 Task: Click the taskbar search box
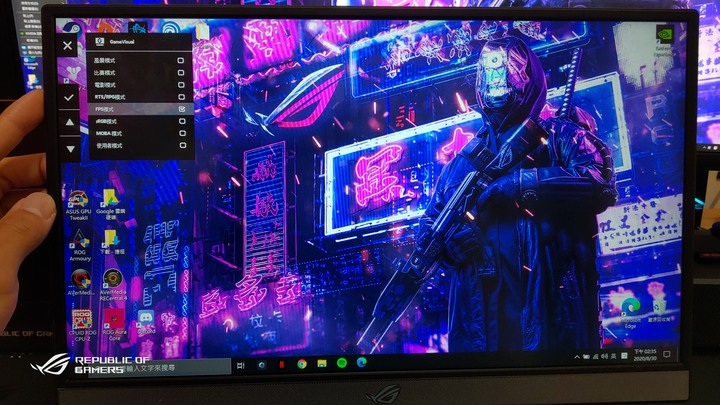158,367
